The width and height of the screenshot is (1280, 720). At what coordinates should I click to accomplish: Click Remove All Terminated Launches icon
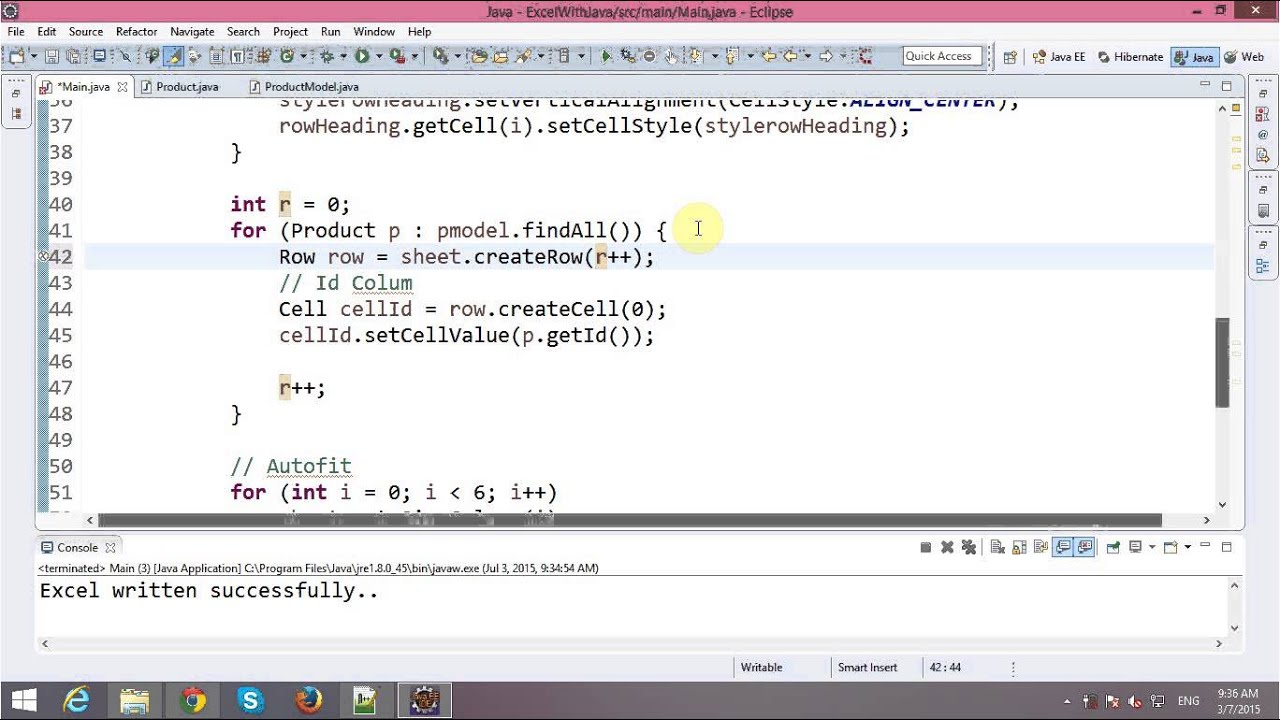point(969,547)
